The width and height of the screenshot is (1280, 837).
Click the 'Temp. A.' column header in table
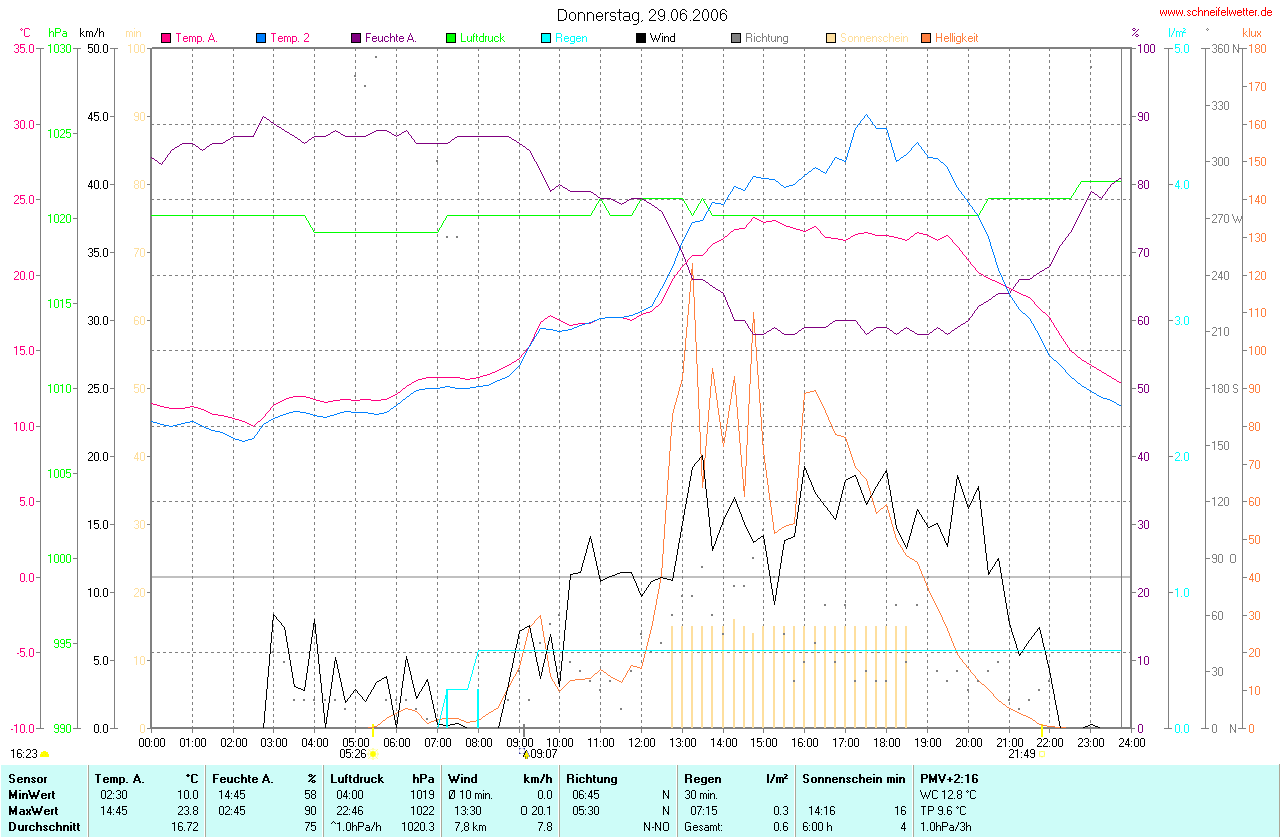coord(120,779)
